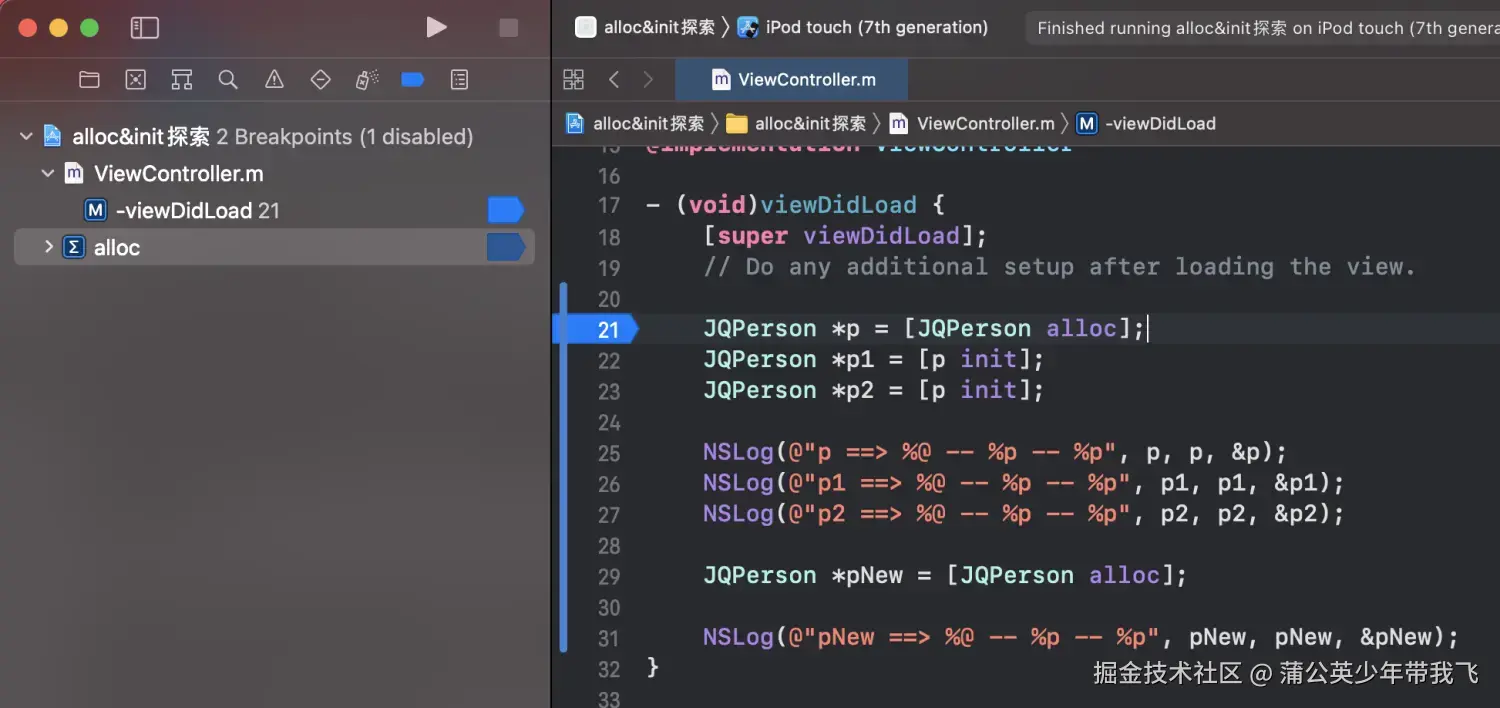The height and width of the screenshot is (708, 1500).
Task: Toggle the line 21 gutter breakpoint
Action: (596, 329)
